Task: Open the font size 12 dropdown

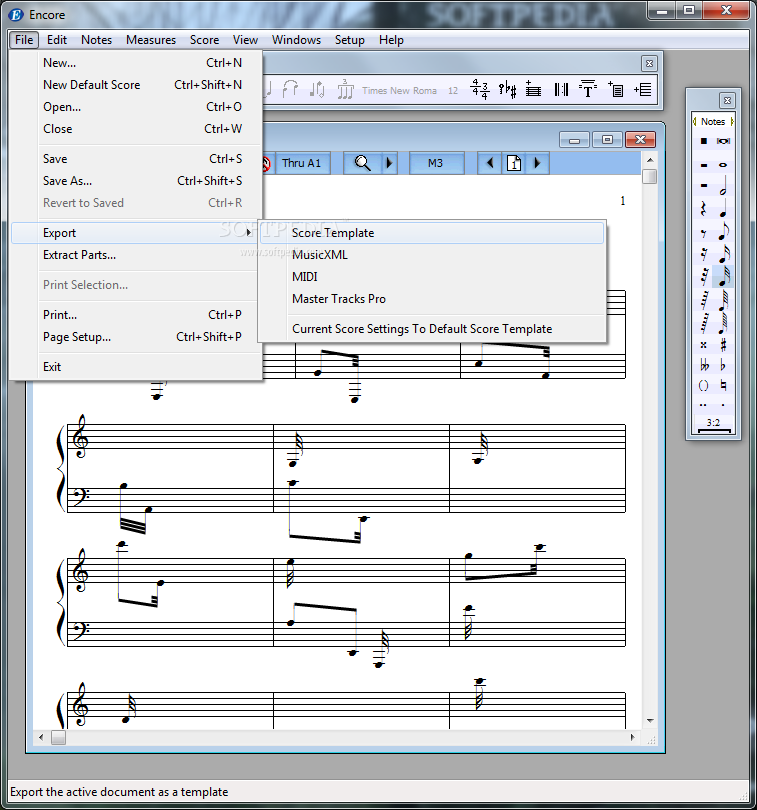Action: pos(453,90)
